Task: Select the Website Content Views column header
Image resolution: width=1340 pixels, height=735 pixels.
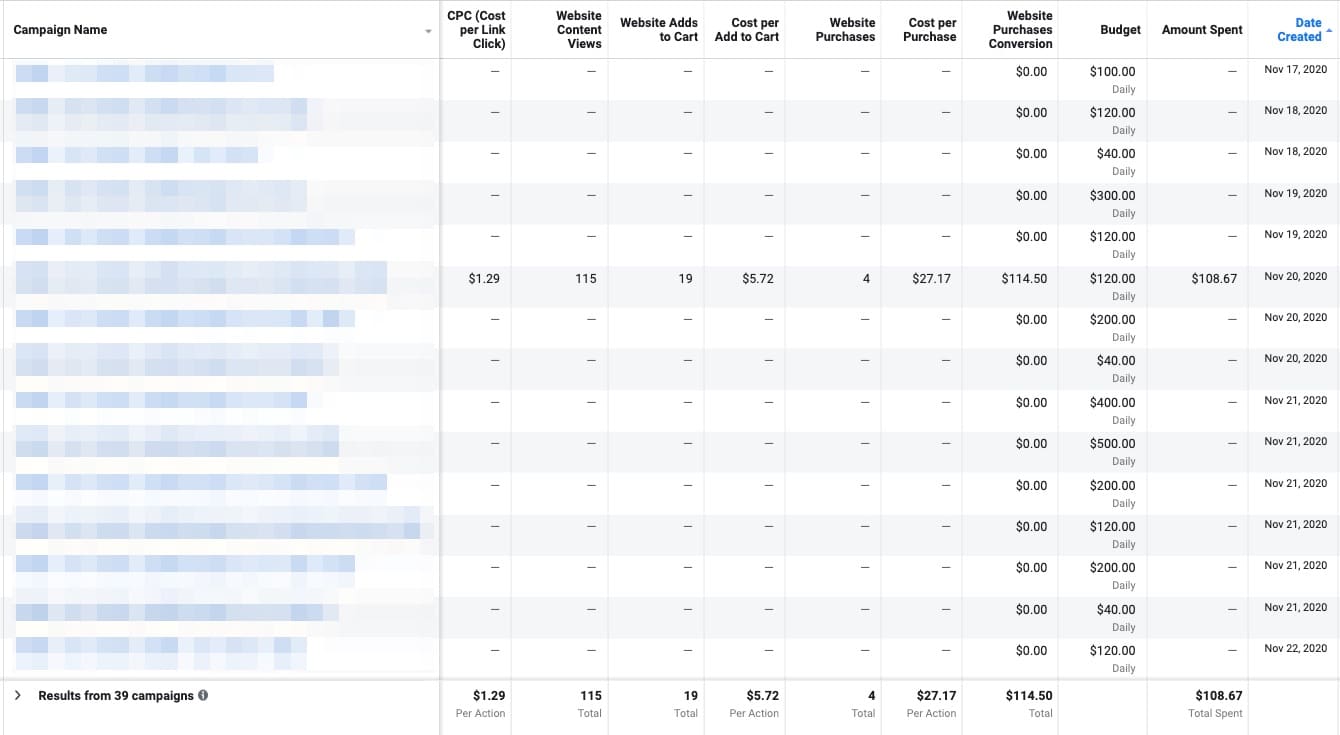Action: click(579, 30)
